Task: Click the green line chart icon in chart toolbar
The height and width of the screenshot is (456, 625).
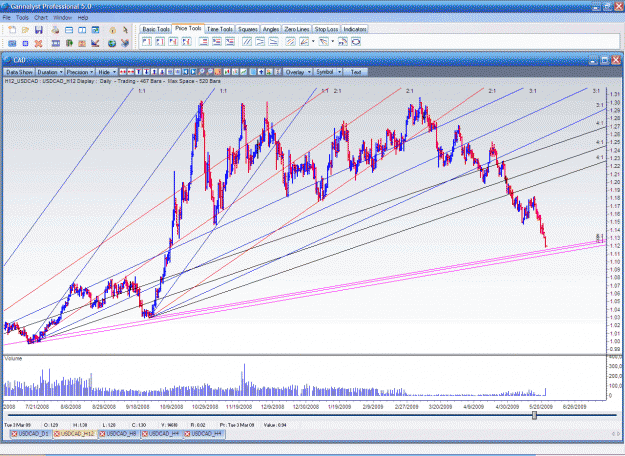Action: coord(244,72)
